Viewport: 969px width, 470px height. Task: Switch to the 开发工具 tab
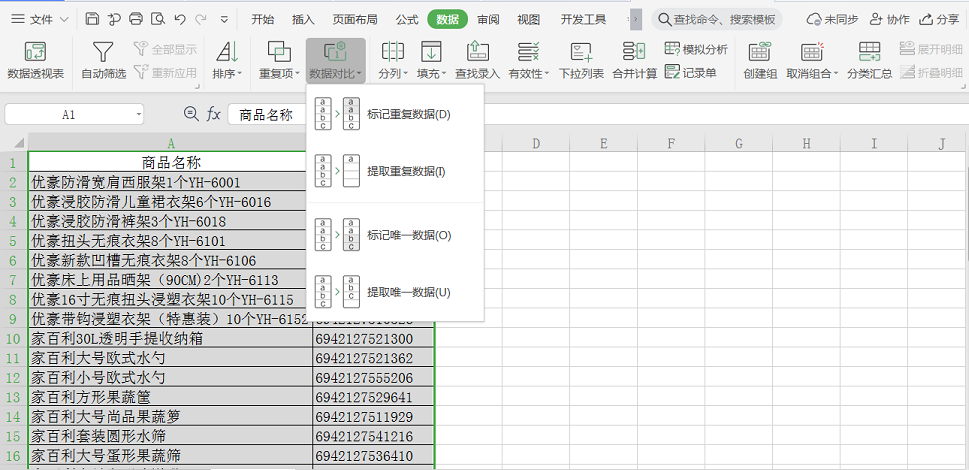point(583,19)
